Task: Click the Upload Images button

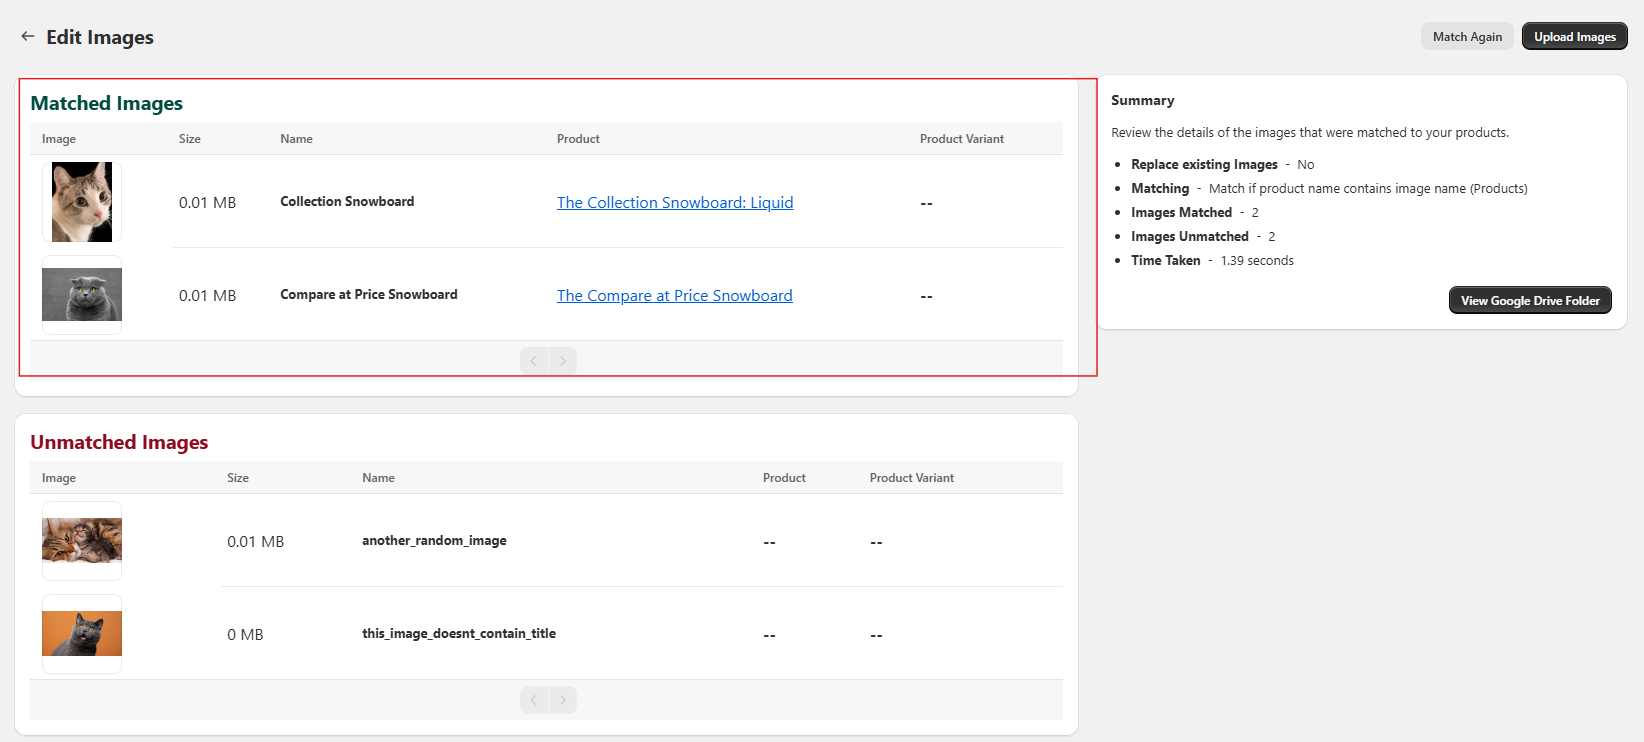Action: point(1574,37)
